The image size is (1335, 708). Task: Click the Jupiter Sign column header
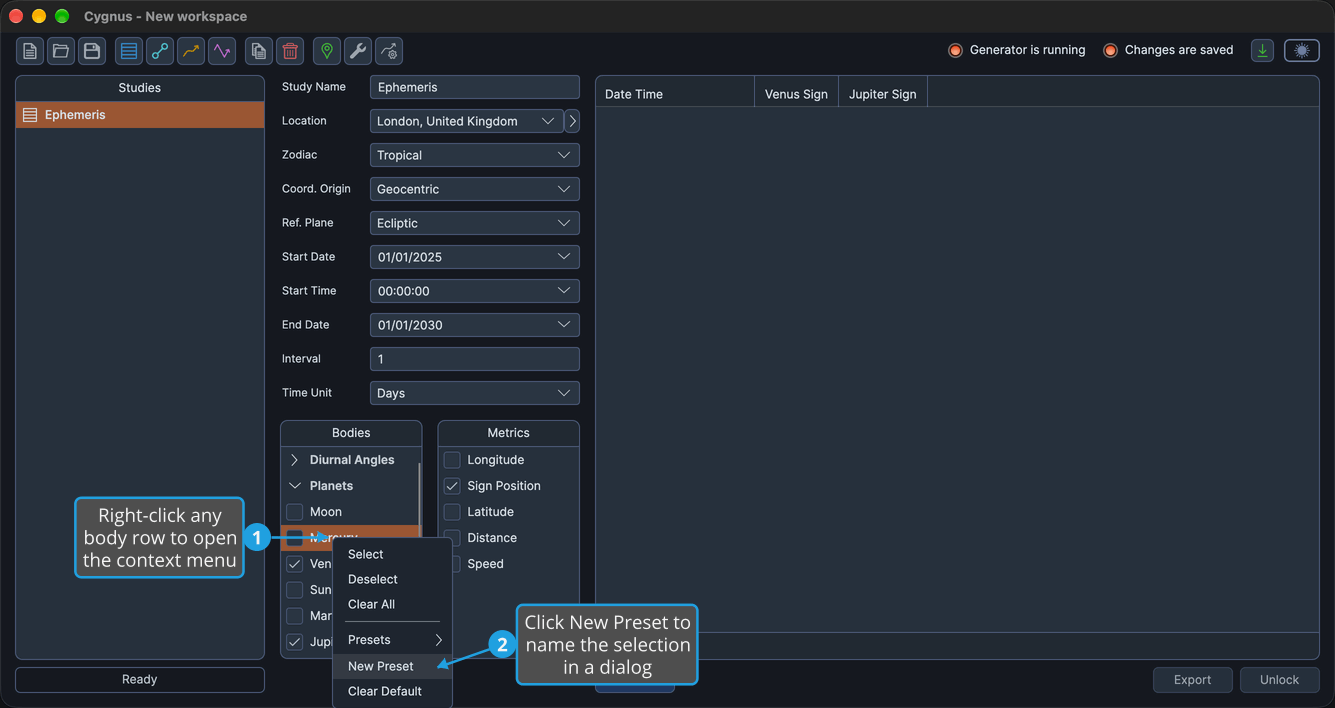[x=883, y=94]
